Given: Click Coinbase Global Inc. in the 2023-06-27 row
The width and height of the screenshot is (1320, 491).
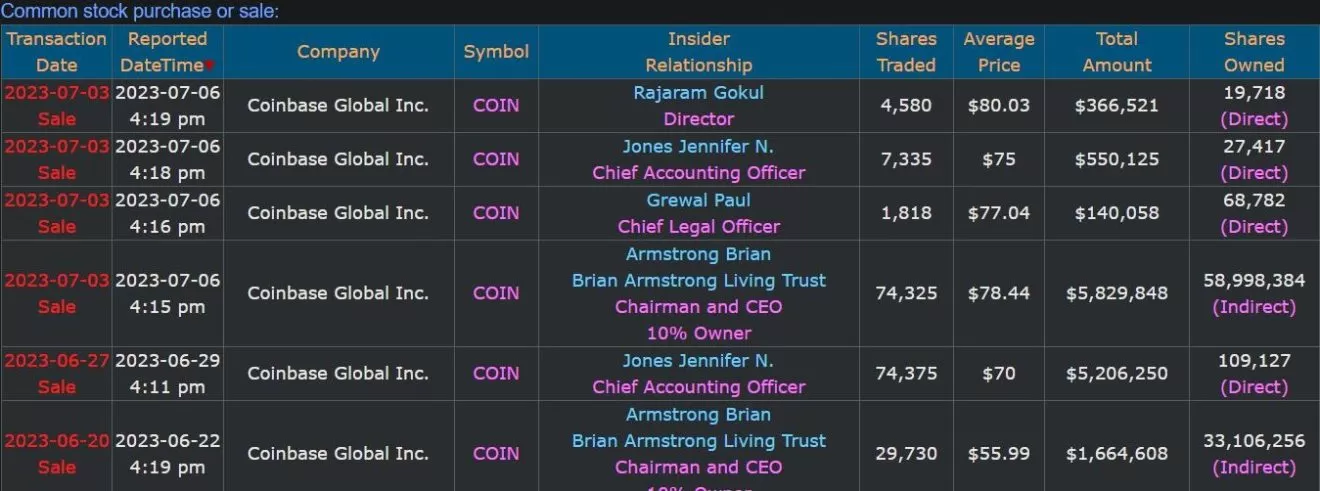Looking at the screenshot, I should pos(338,373).
